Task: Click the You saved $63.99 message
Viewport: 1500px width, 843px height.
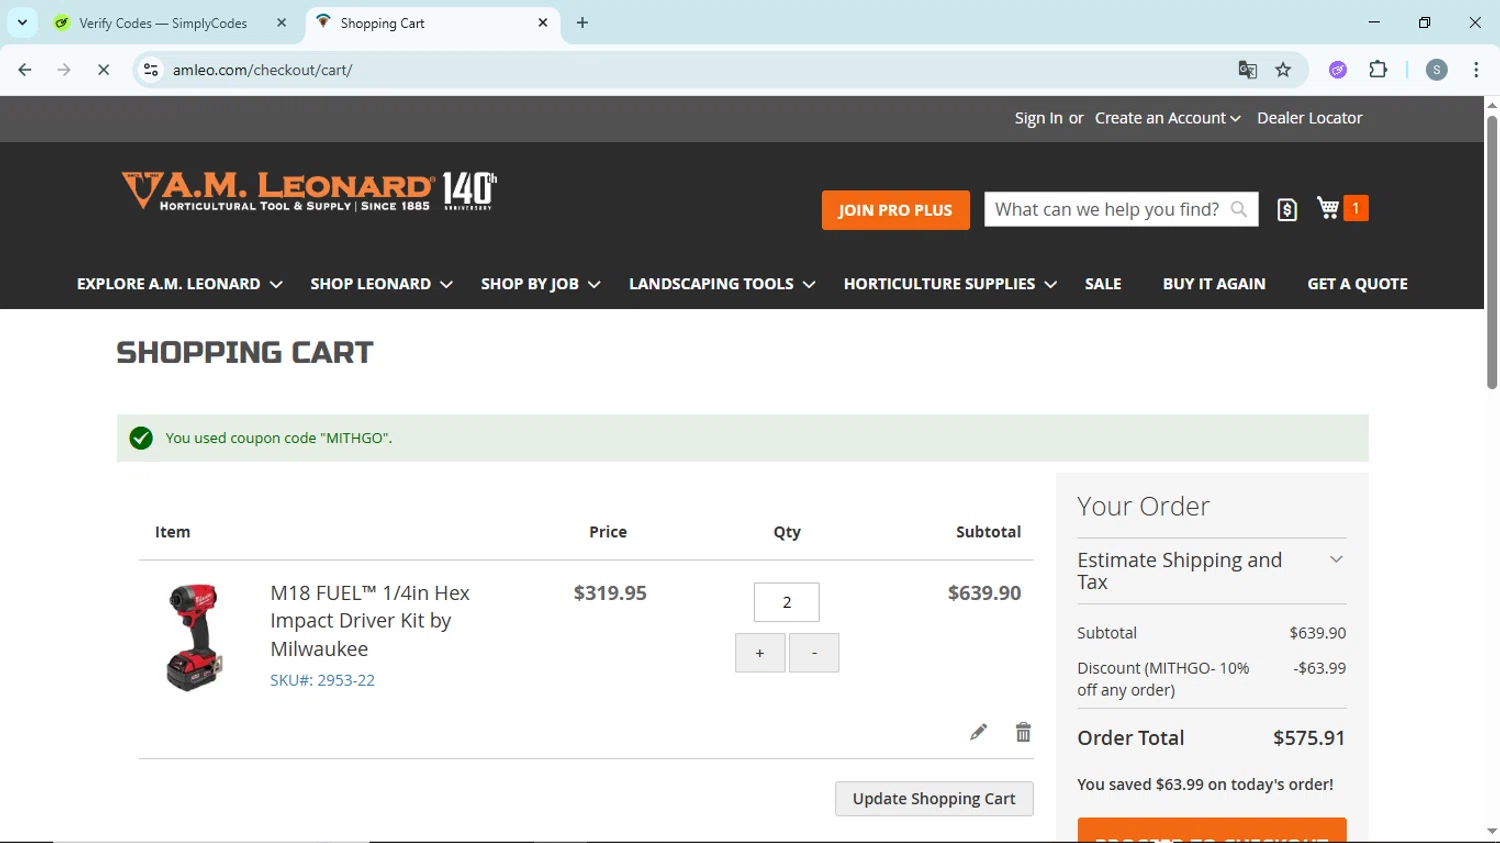Action: pos(1205,785)
